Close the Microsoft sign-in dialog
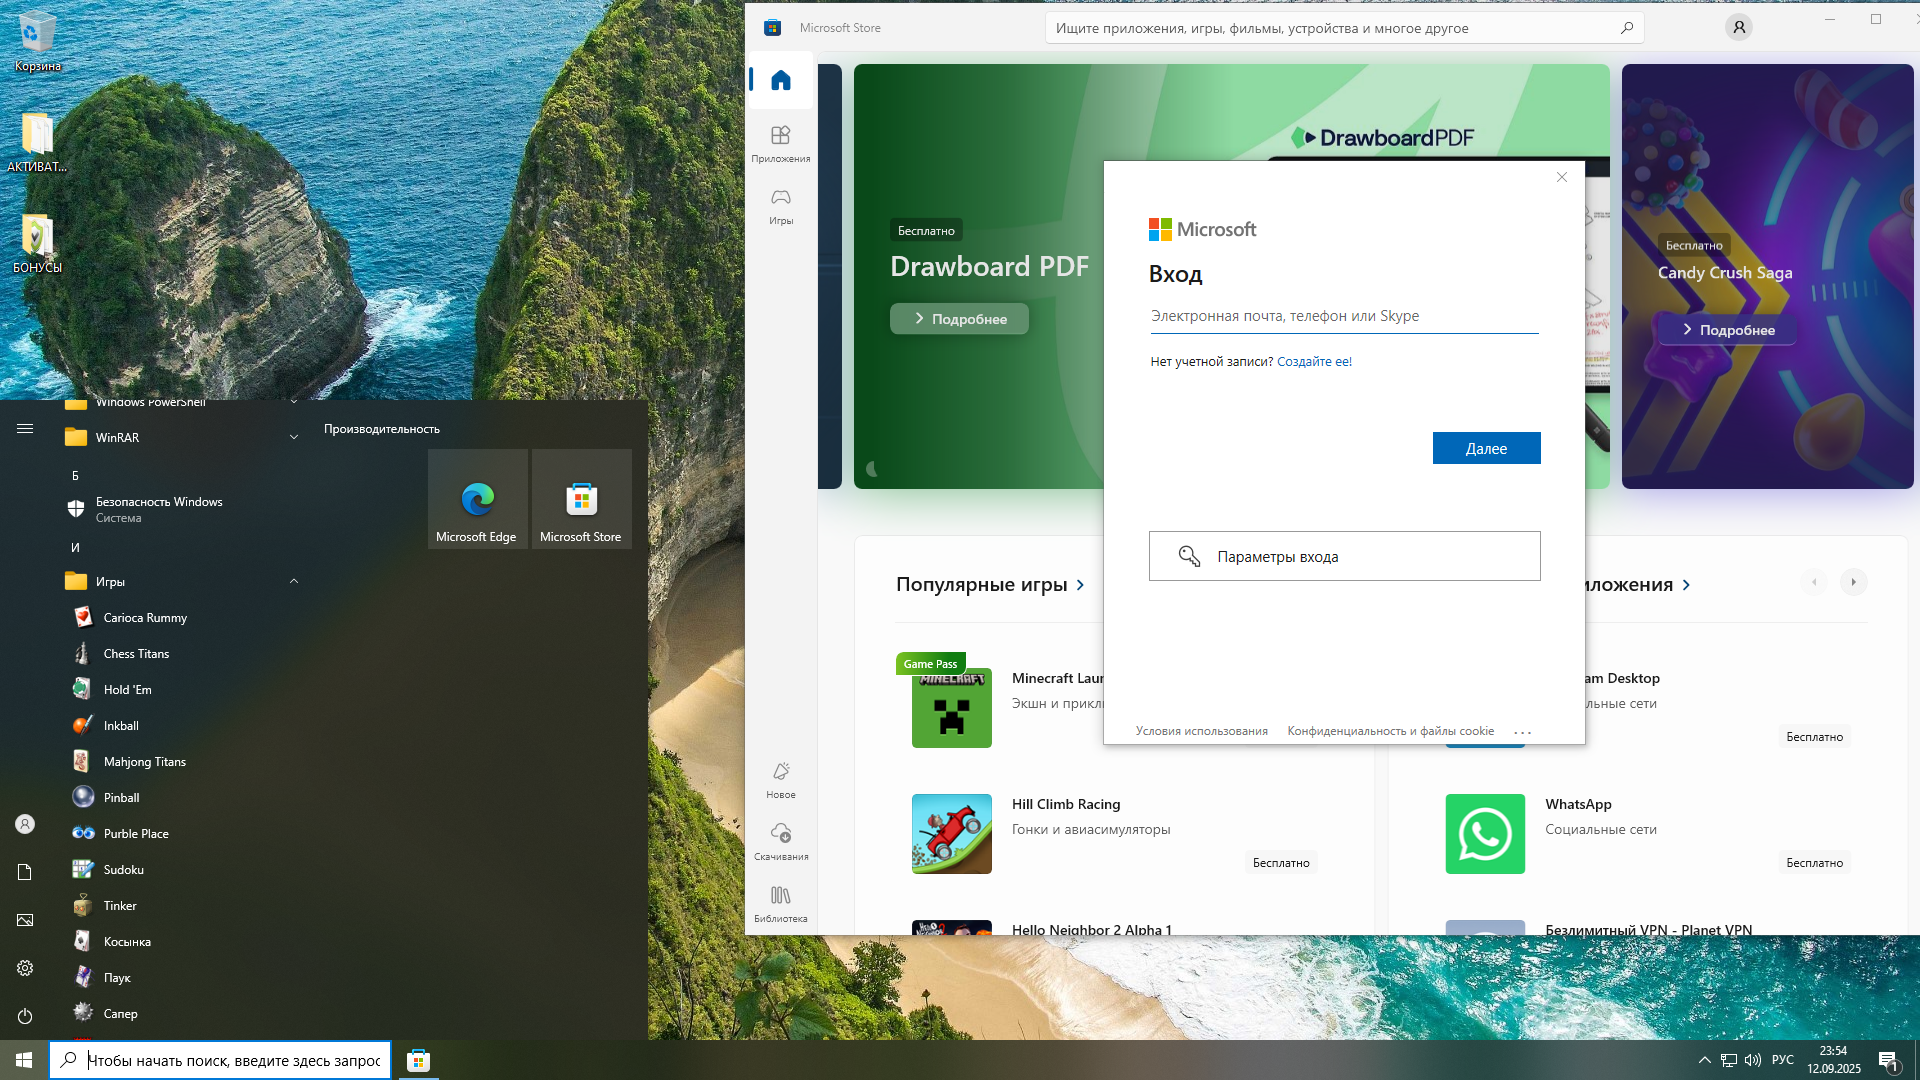The image size is (1920, 1080). [1561, 177]
